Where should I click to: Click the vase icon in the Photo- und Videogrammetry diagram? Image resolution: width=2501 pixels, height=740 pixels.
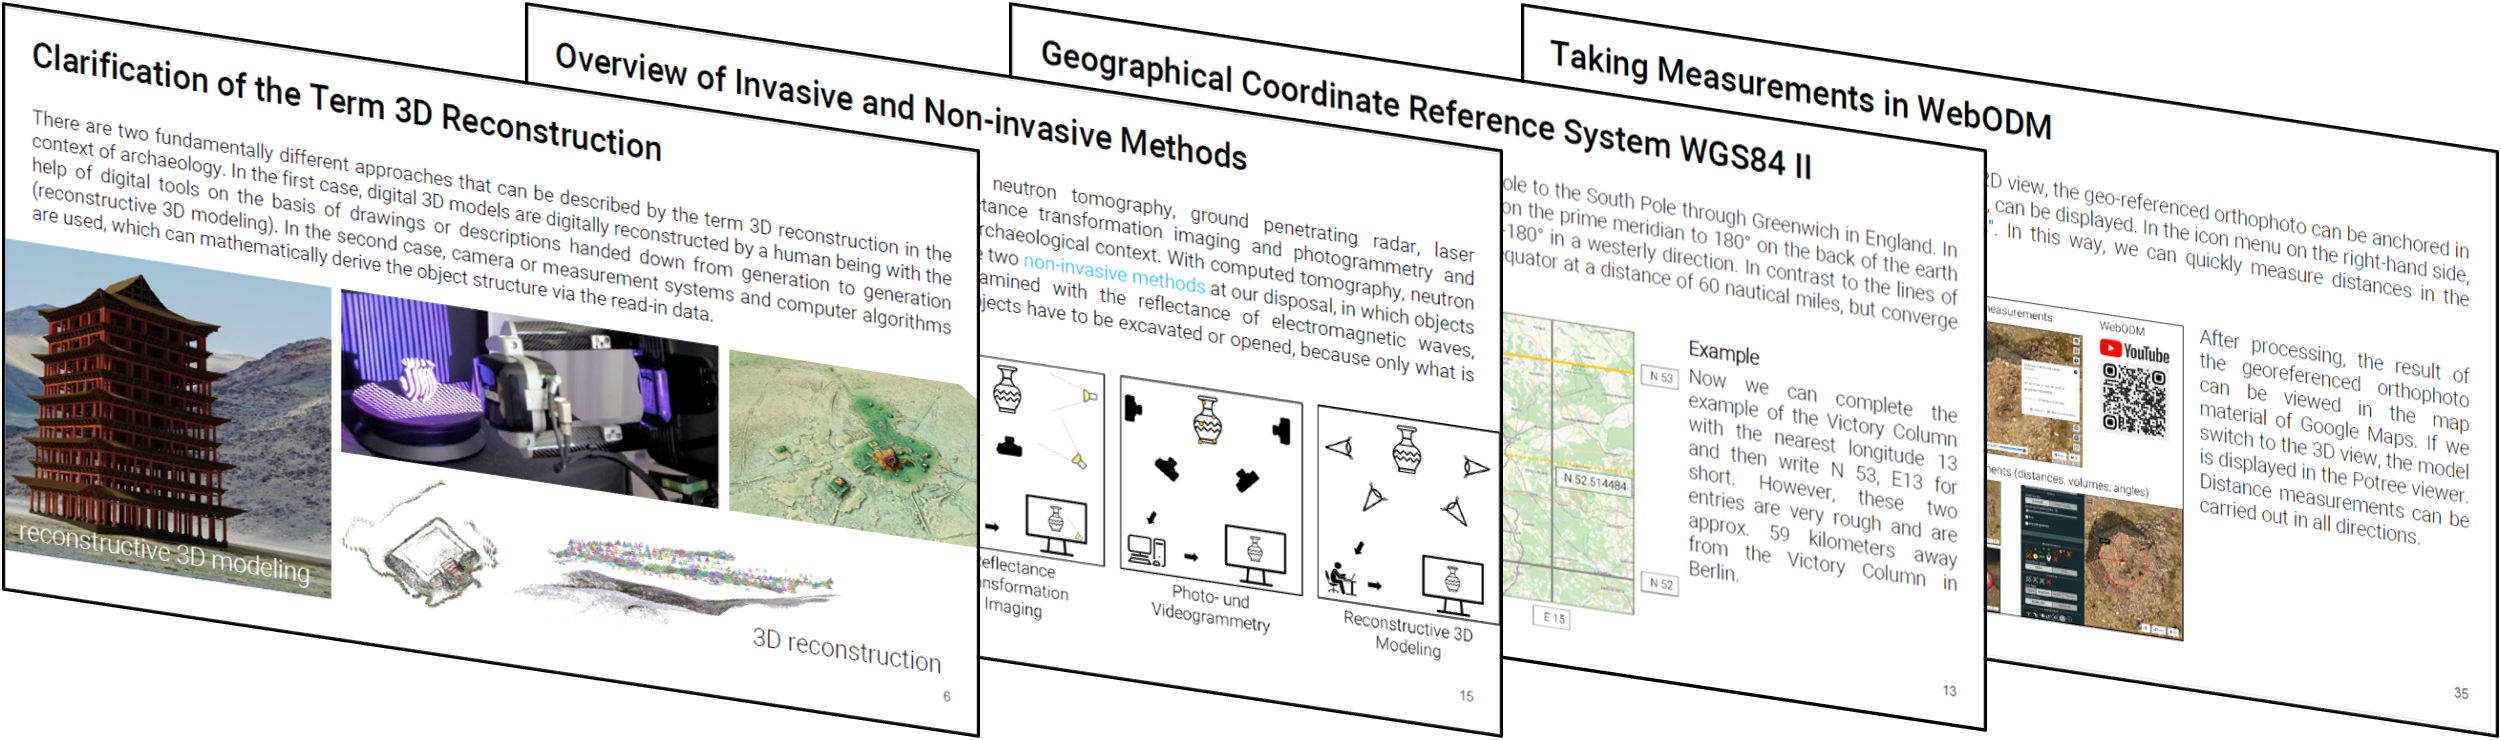pyautogui.click(x=1208, y=420)
